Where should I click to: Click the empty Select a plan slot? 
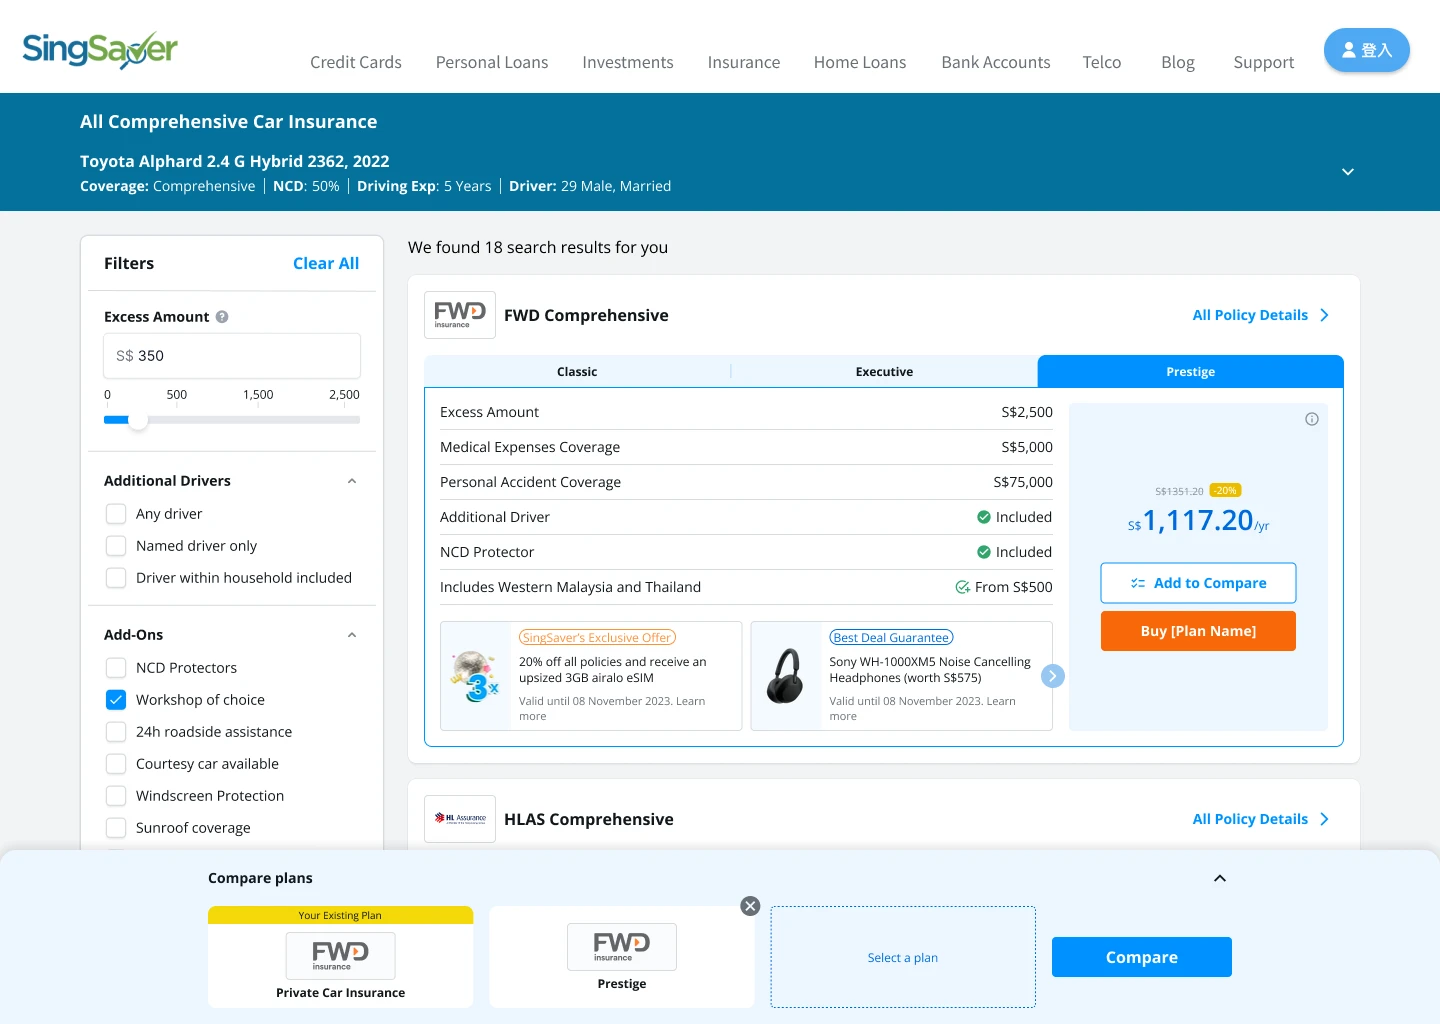click(903, 957)
